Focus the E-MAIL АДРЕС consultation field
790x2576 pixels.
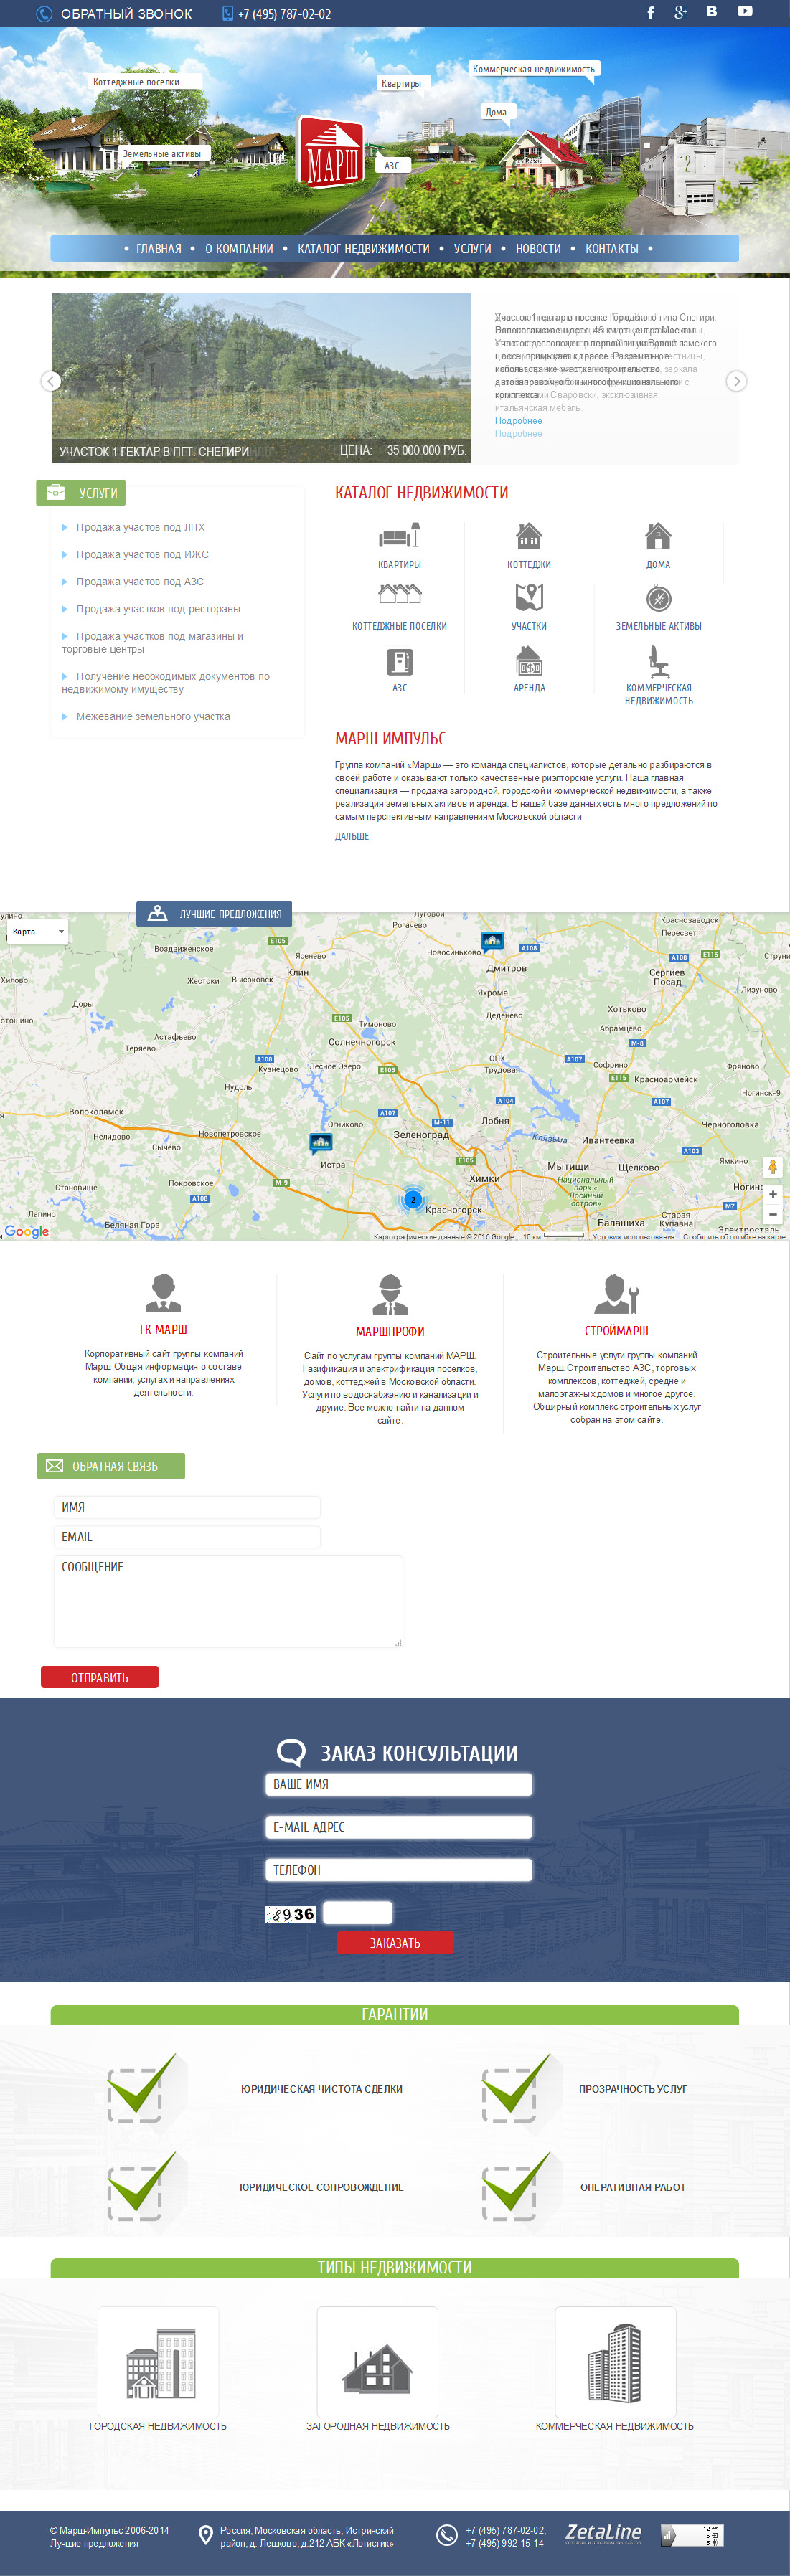coord(398,1827)
